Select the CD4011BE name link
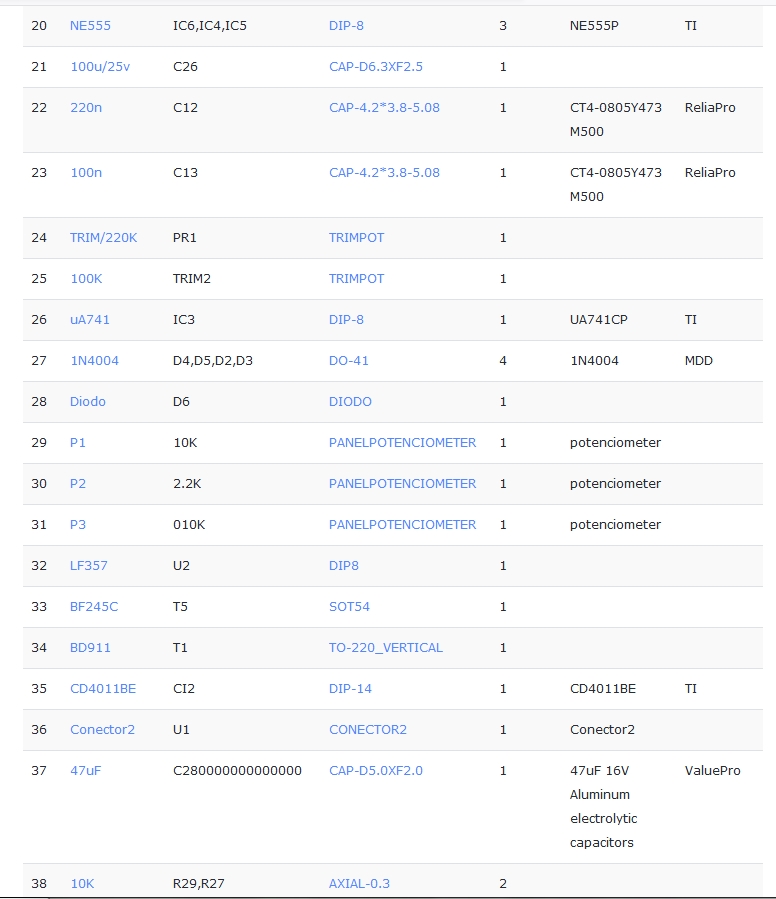The image size is (776, 899). click(102, 689)
